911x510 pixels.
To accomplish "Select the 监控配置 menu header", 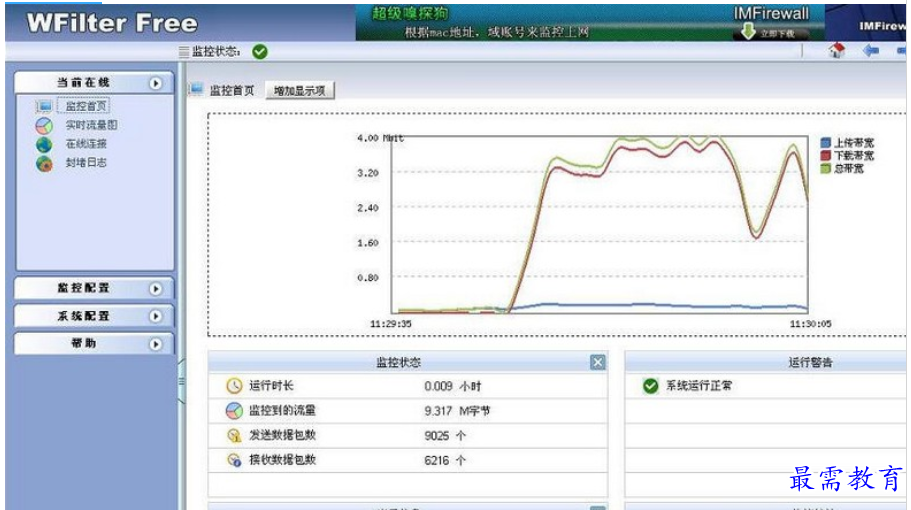I will (94, 288).
